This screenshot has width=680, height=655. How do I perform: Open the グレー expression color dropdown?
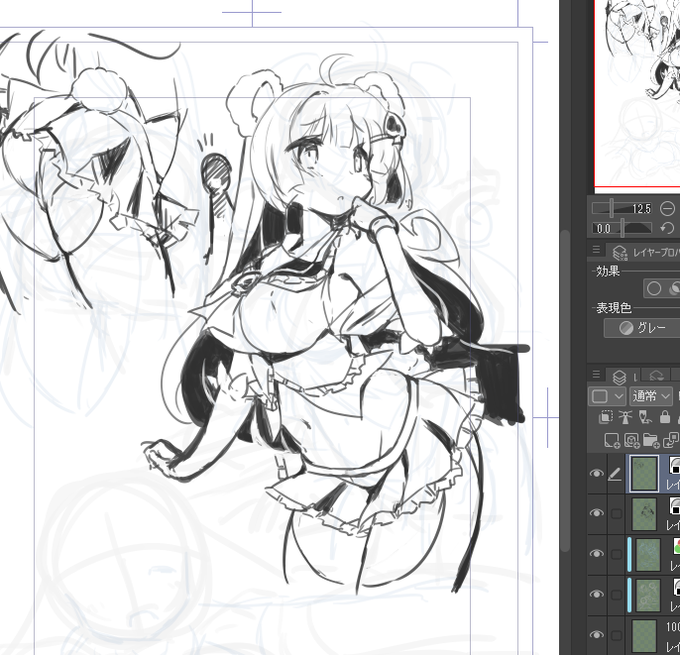pyautogui.click(x=642, y=328)
